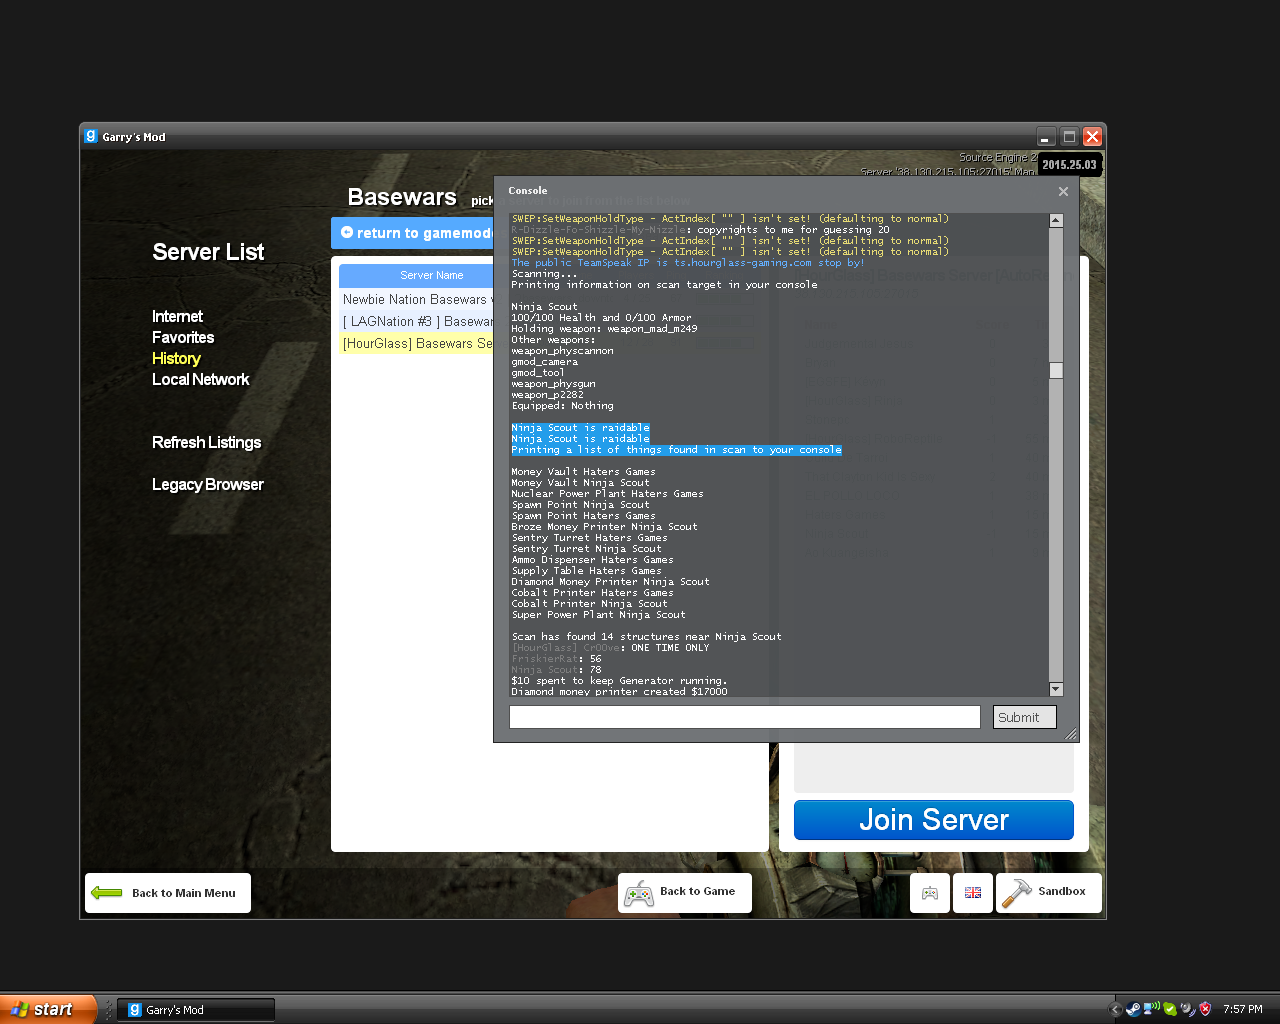Image resolution: width=1280 pixels, height=1024 pixels.
Task: Click the Back to Game controller button
Action: [x=685, y=893]
